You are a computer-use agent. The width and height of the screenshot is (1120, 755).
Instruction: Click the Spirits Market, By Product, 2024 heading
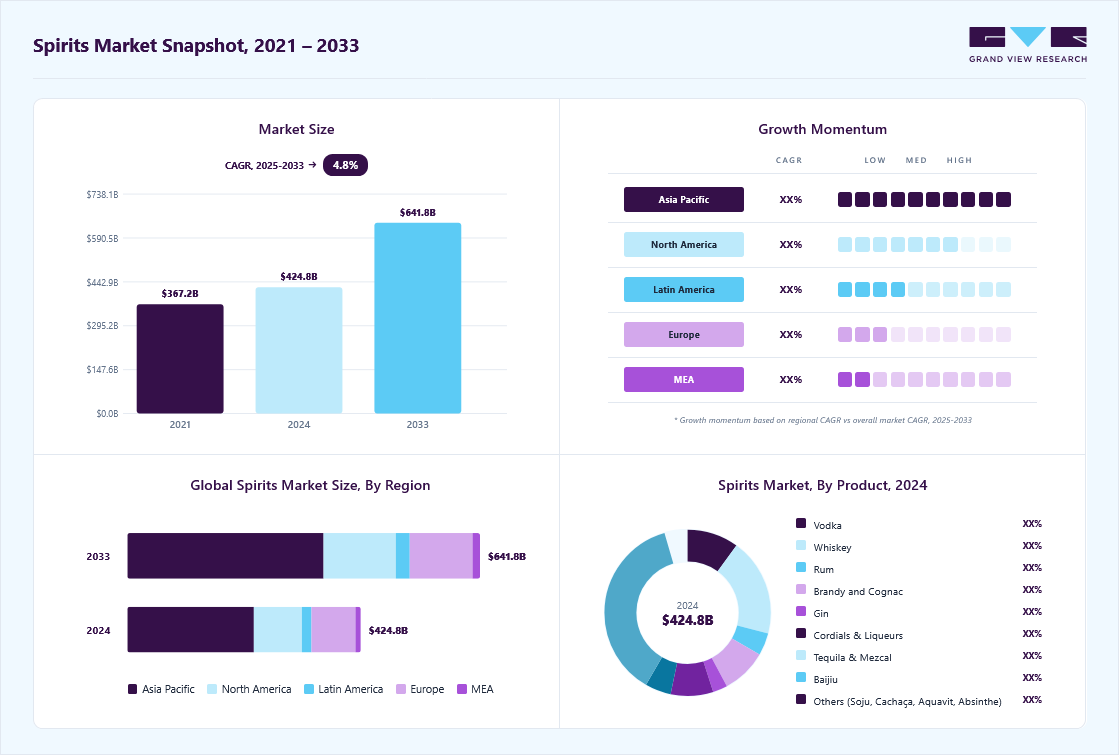(822, 485)
